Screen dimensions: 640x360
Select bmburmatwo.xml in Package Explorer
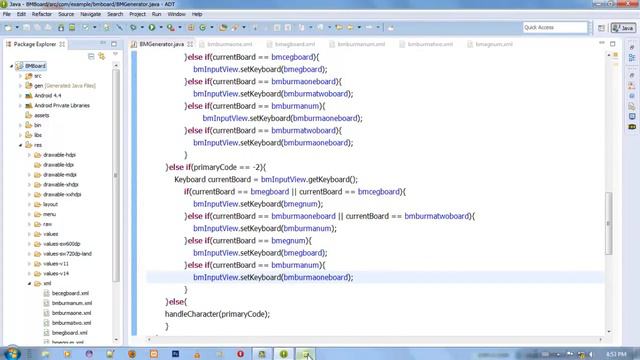click(71, 323)
